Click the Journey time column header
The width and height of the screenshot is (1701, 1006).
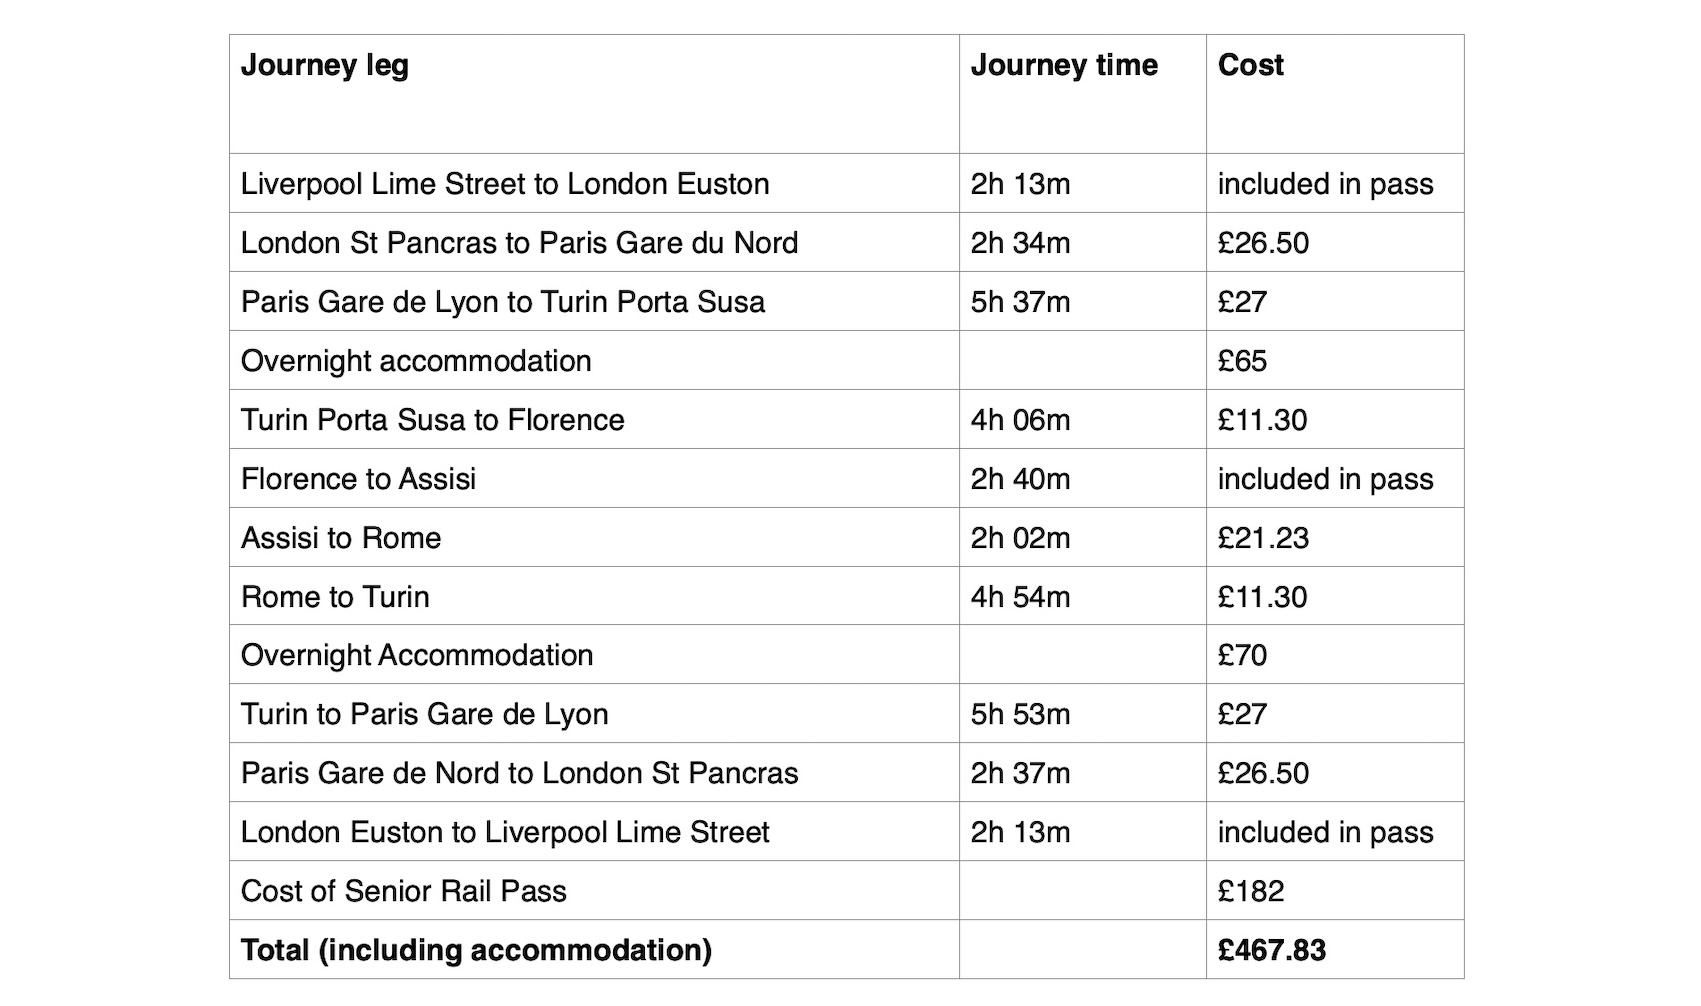coord(1064,66)
